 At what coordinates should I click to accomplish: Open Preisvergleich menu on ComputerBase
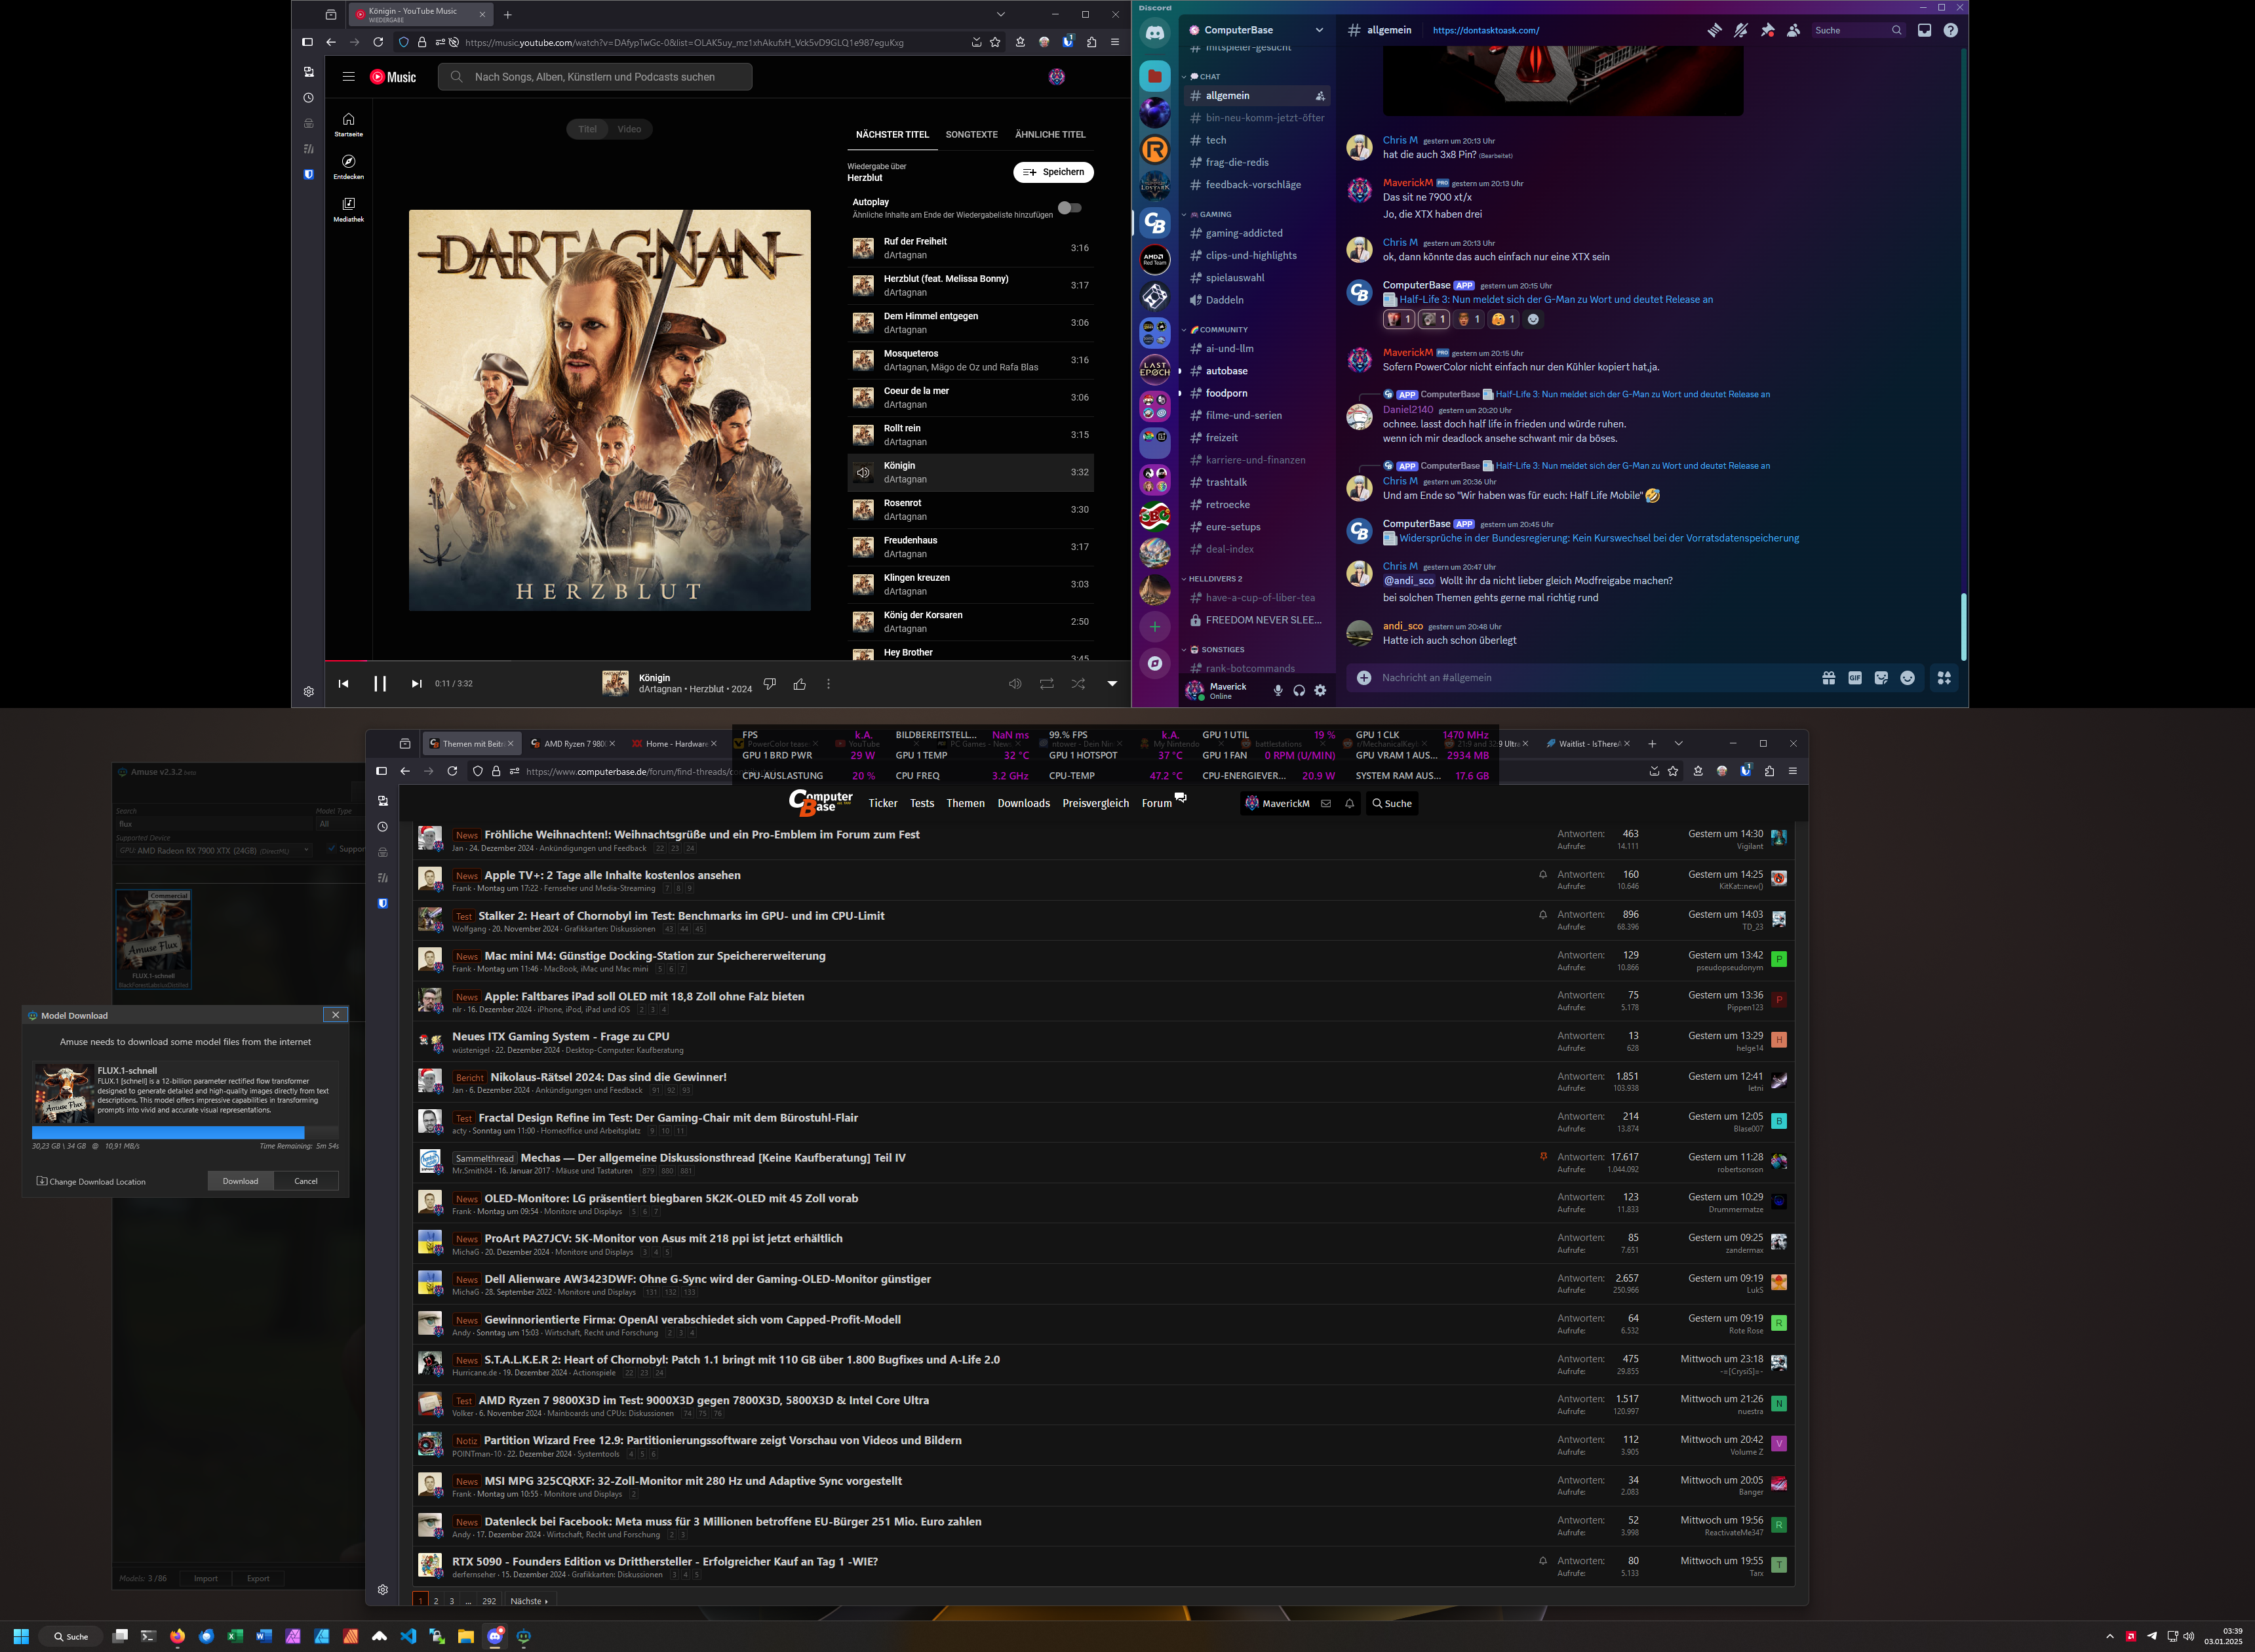pos(1095,803)
